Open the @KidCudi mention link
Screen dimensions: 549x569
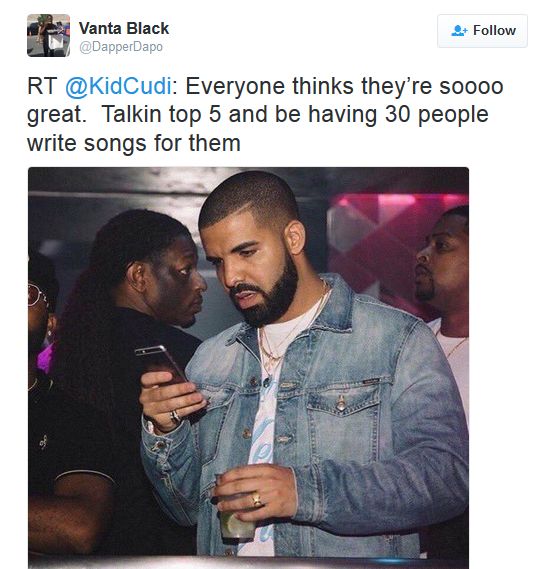click(x=118, y=86)
